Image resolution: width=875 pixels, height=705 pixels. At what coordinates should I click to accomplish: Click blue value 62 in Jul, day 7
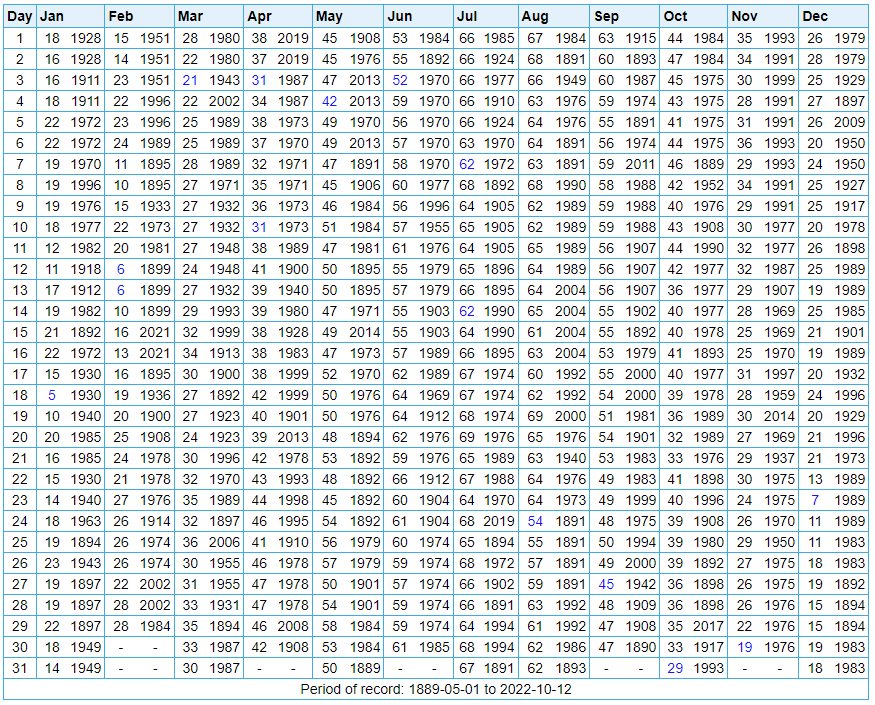(x=466, y=164)
